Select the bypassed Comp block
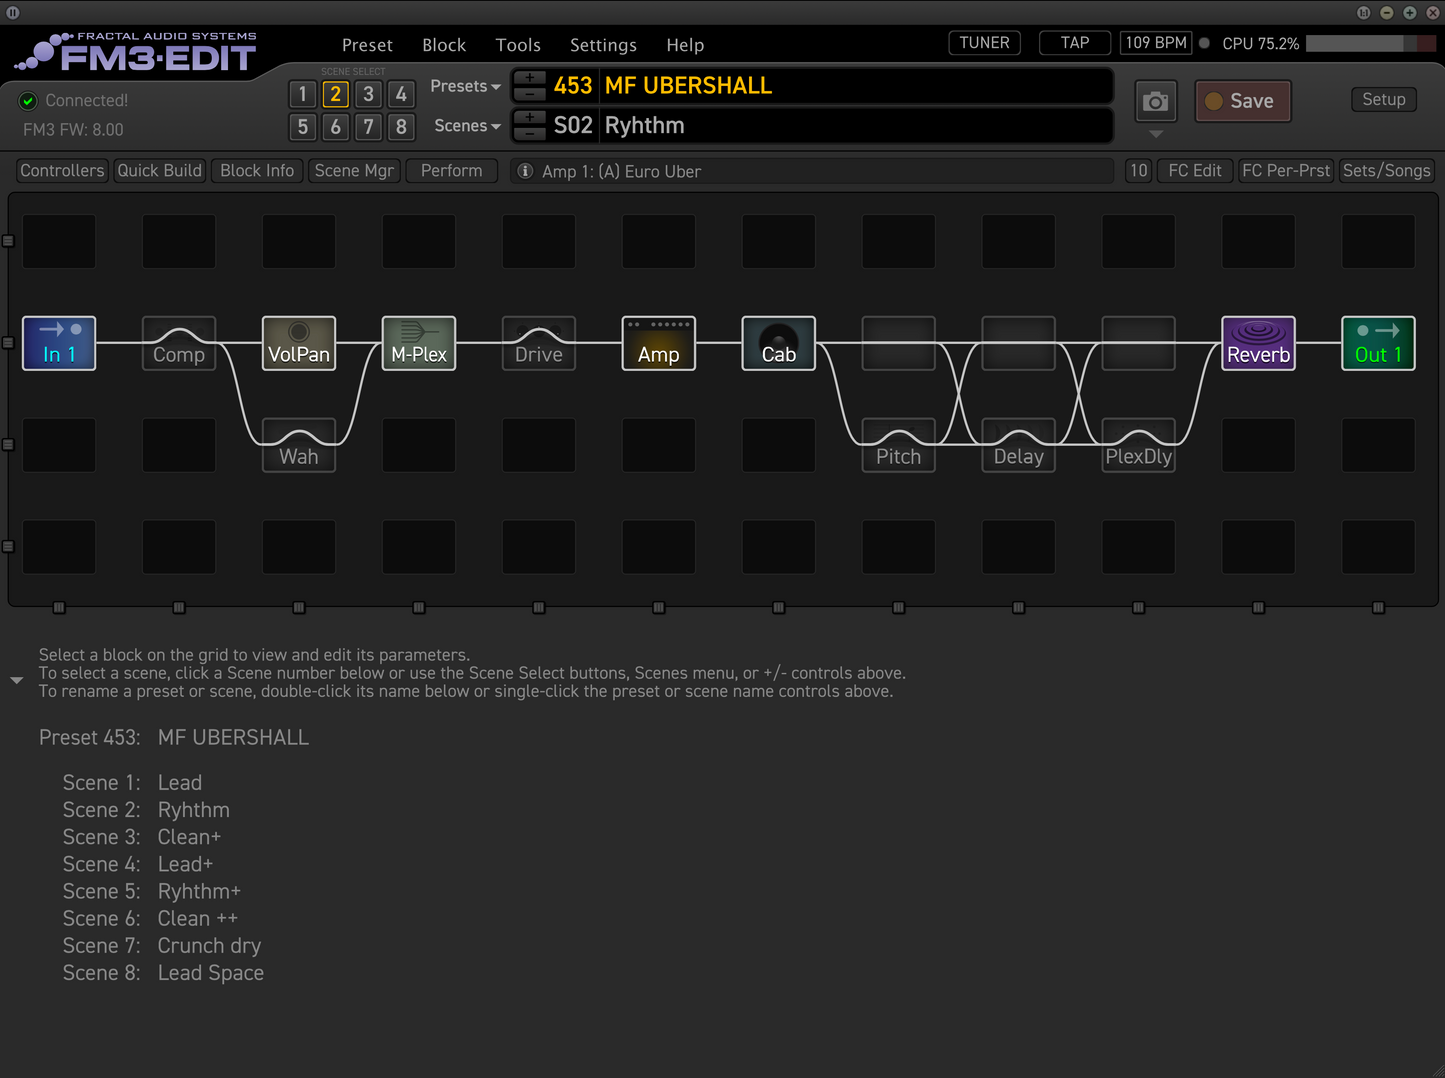Image resolution: width=1445 pixels, height=1078 pixels. pyautogui.click(x=179, y=343)
